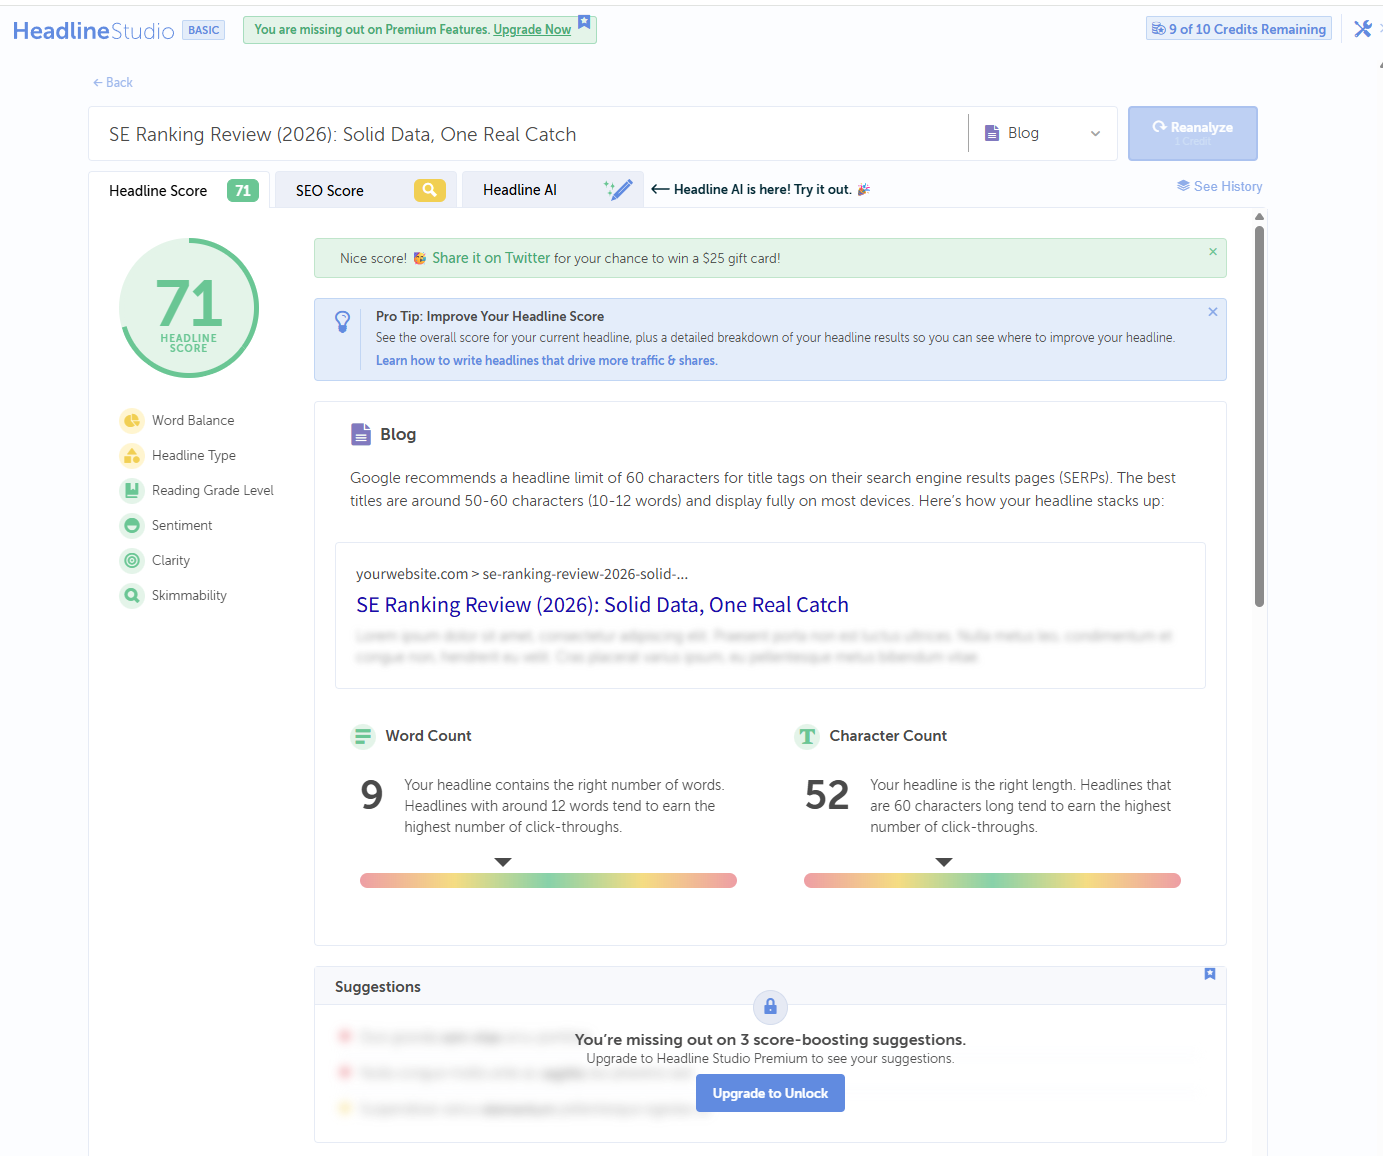Jump to Word Balance section
The height and width of the screenshot is (1156, 1383).
point(193,421)
